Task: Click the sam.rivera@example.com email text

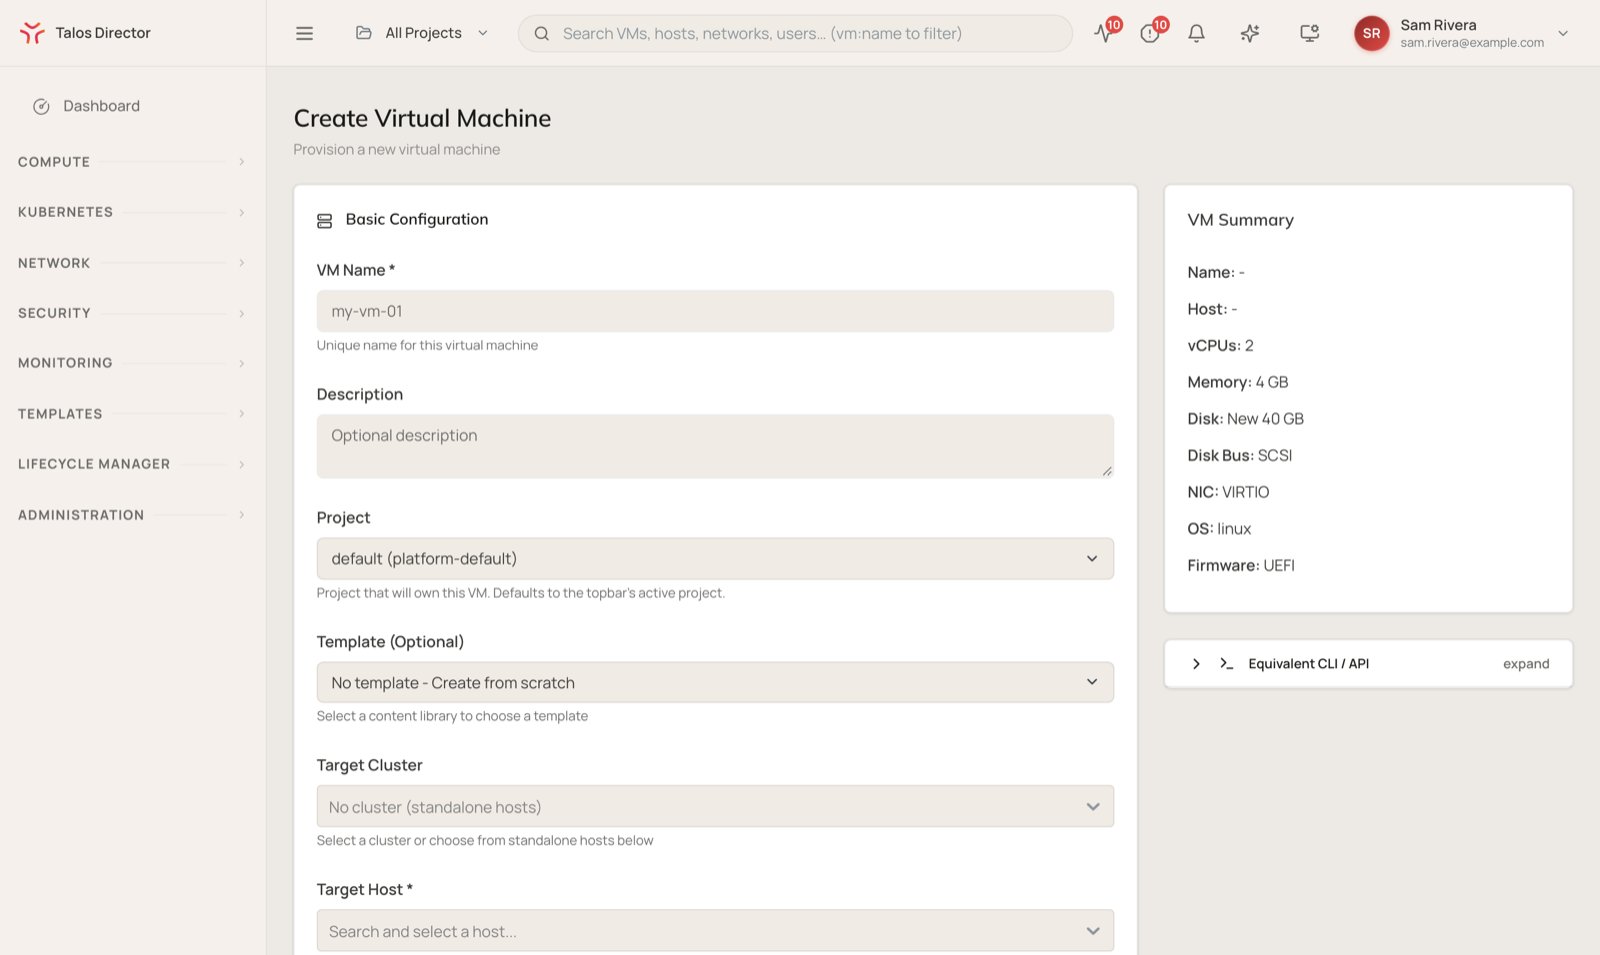Action: pyautogui.click(x=1472, y=43)
